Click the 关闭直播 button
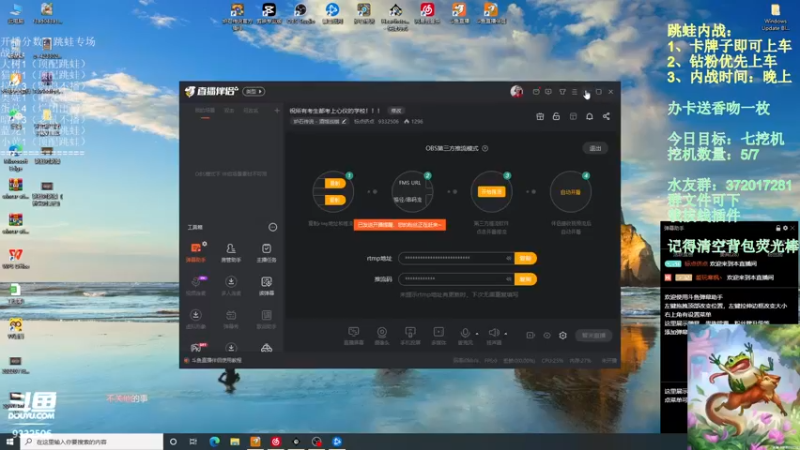This screenshot has height=450, width=800. [594, 335]
